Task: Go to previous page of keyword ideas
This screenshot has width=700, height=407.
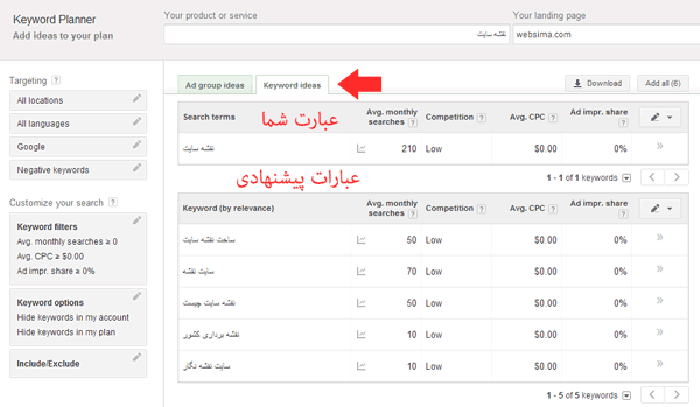Action: click(x=652, y=395)
